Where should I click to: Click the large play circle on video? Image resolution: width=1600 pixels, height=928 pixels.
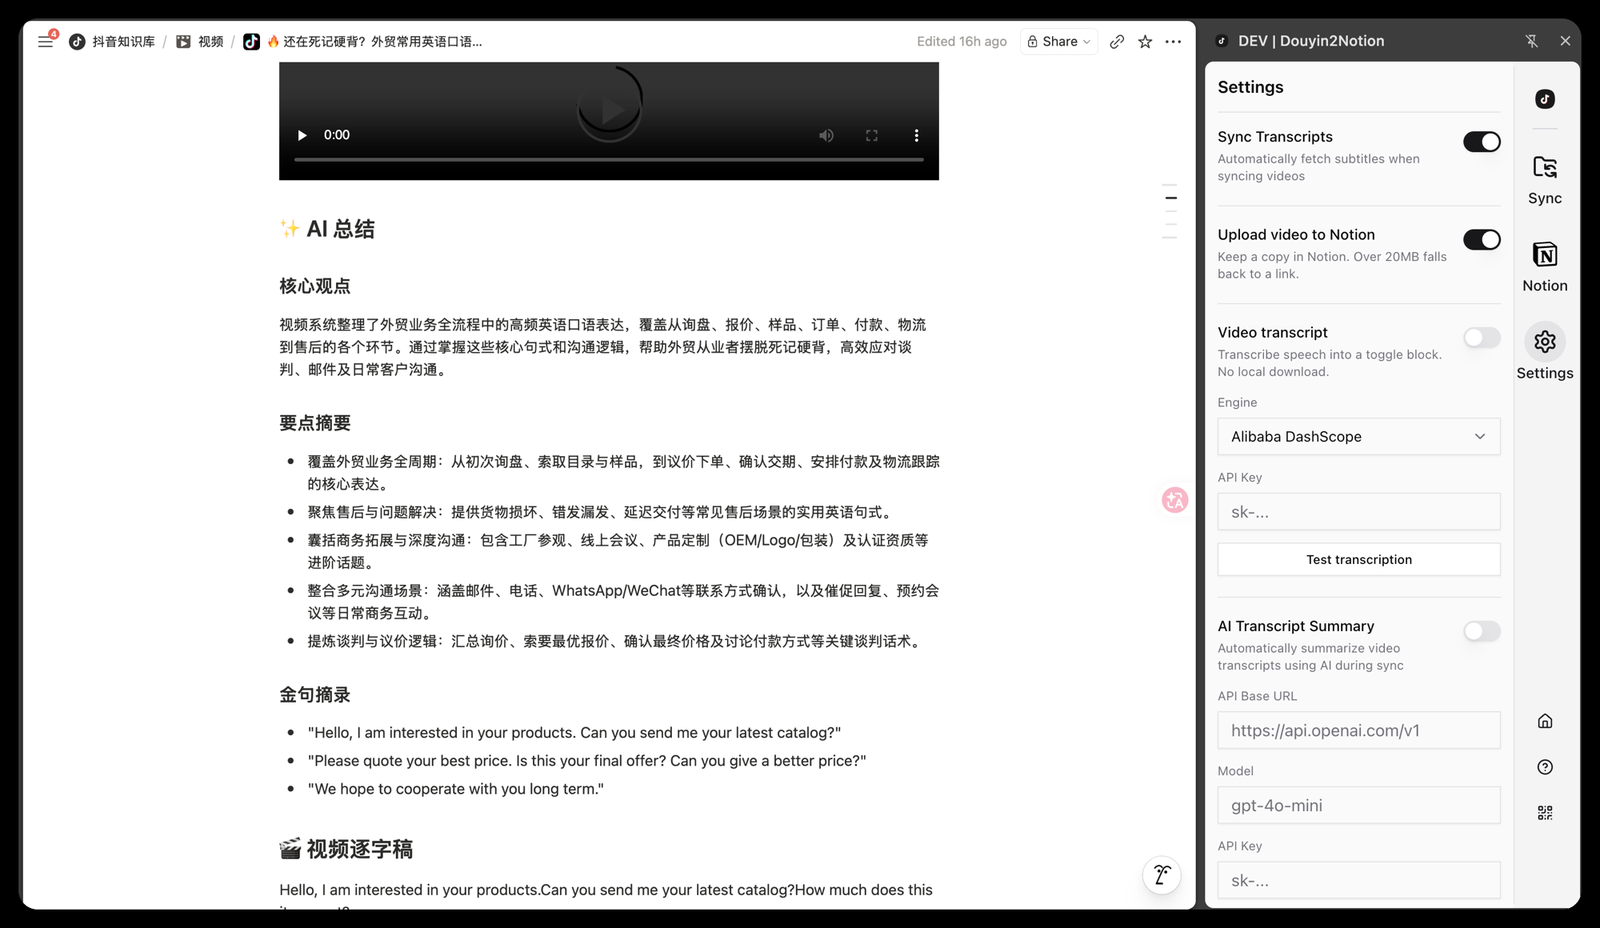tap(610, 106)
